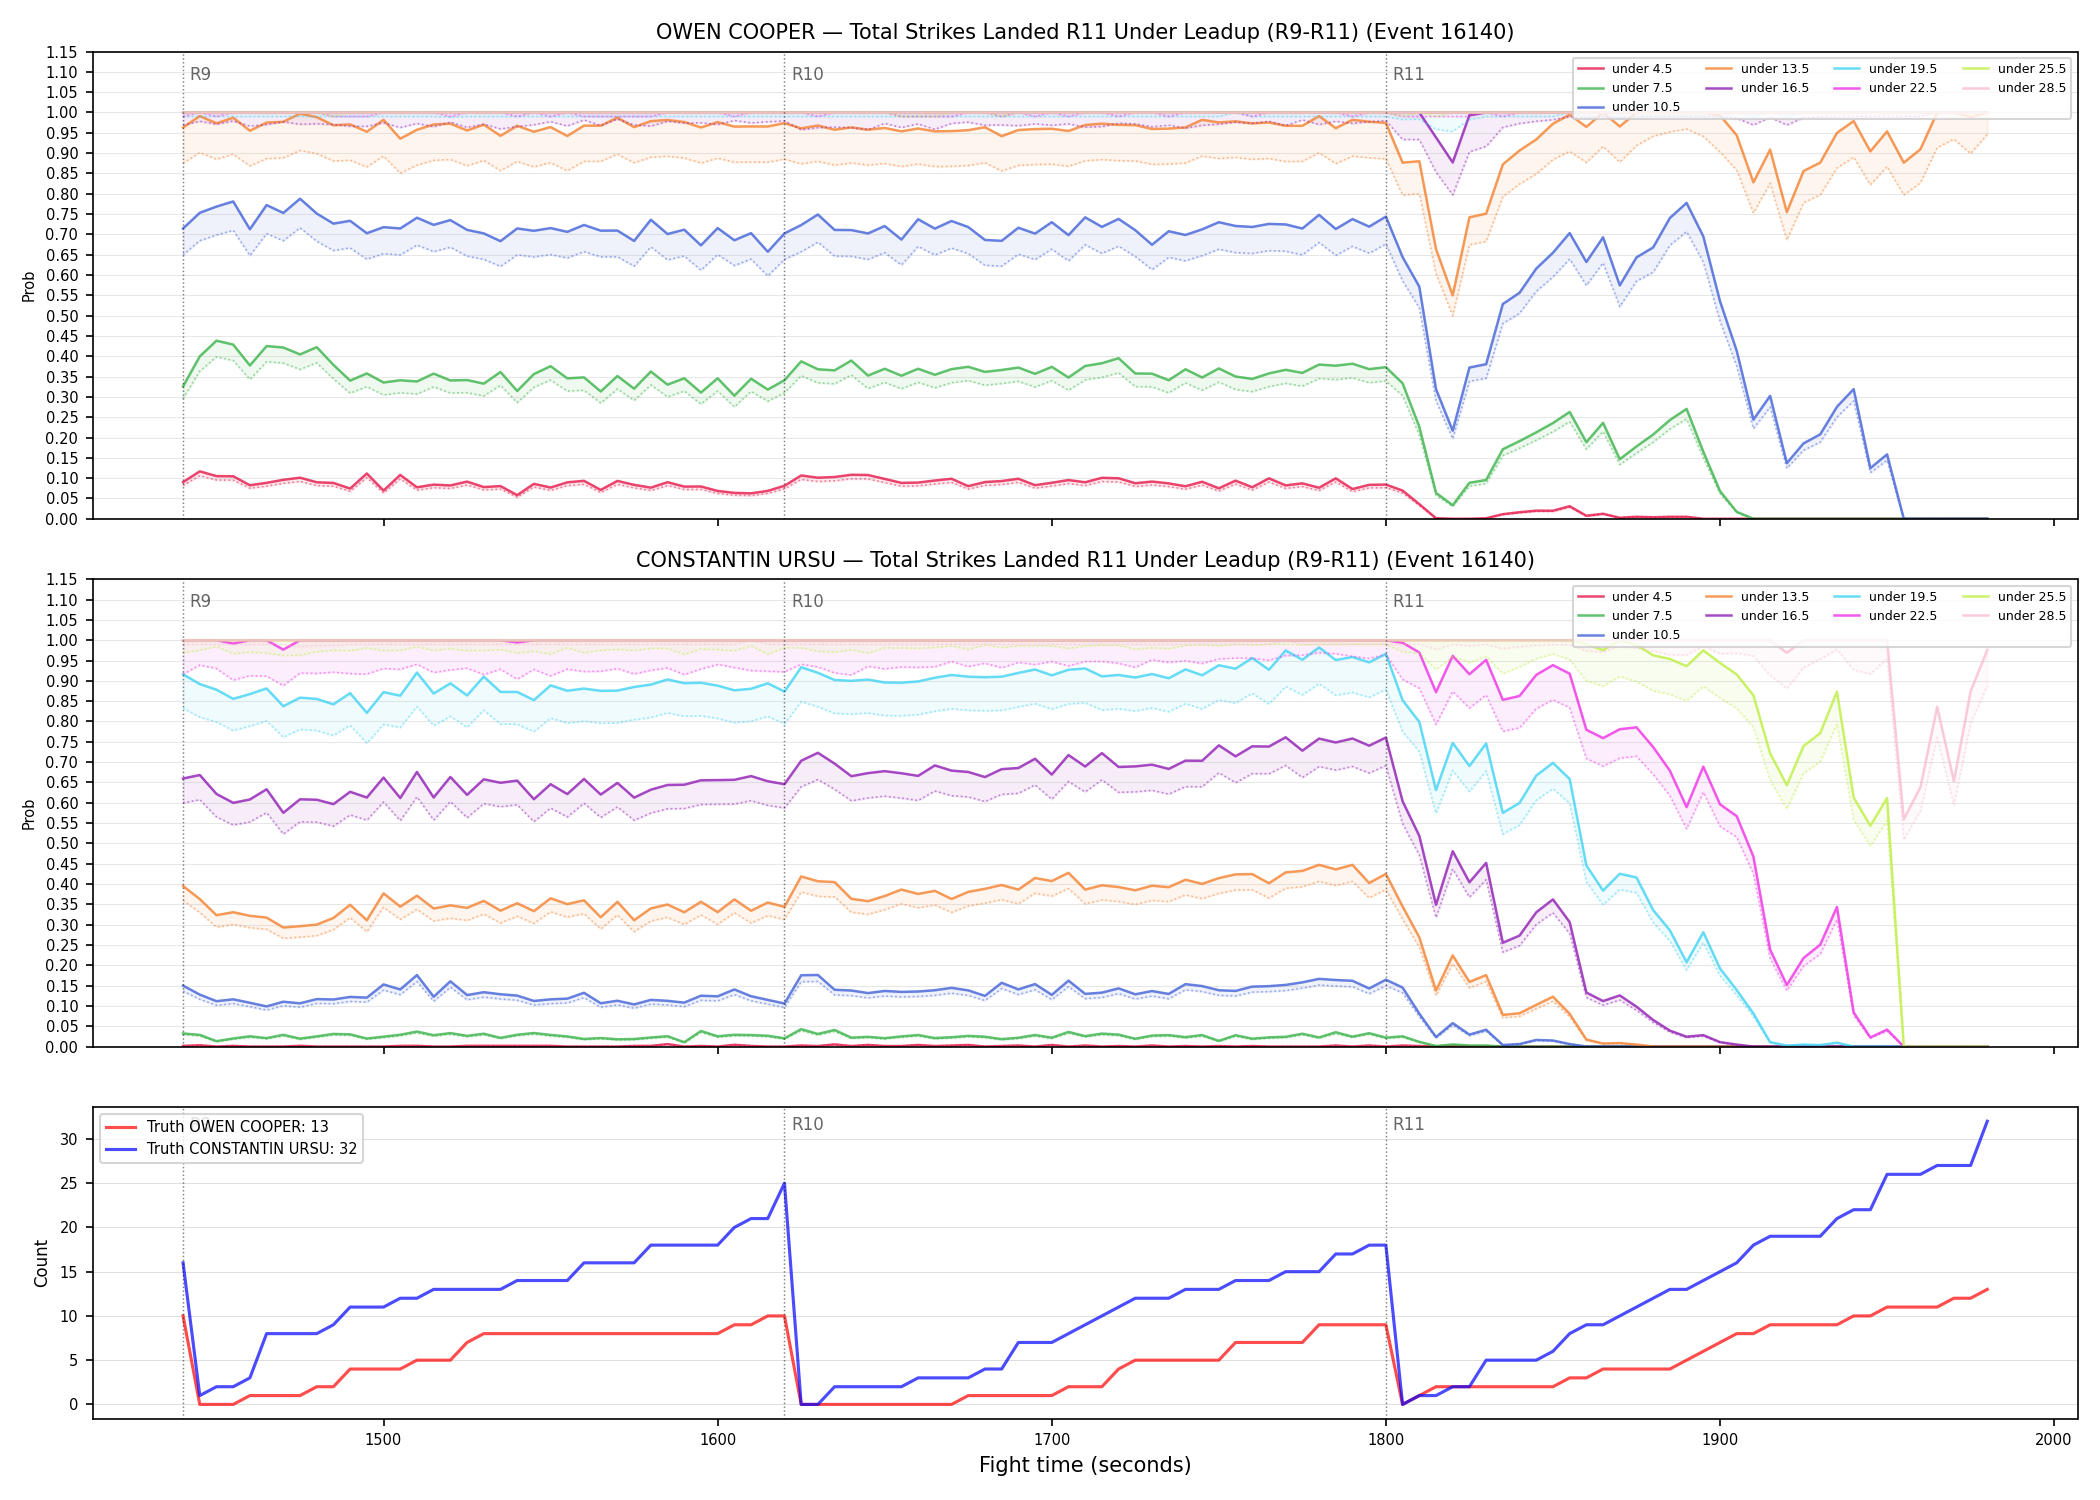
Task: Pick 'under 22.5' legend entry in Constantin Ursu chart
Action: 1885,616
